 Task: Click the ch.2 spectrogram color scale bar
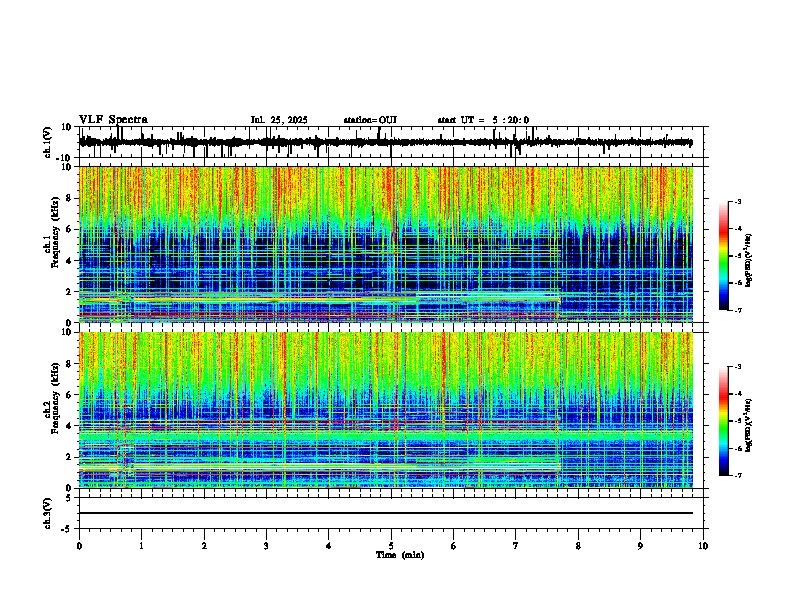[x=724, y=421]
